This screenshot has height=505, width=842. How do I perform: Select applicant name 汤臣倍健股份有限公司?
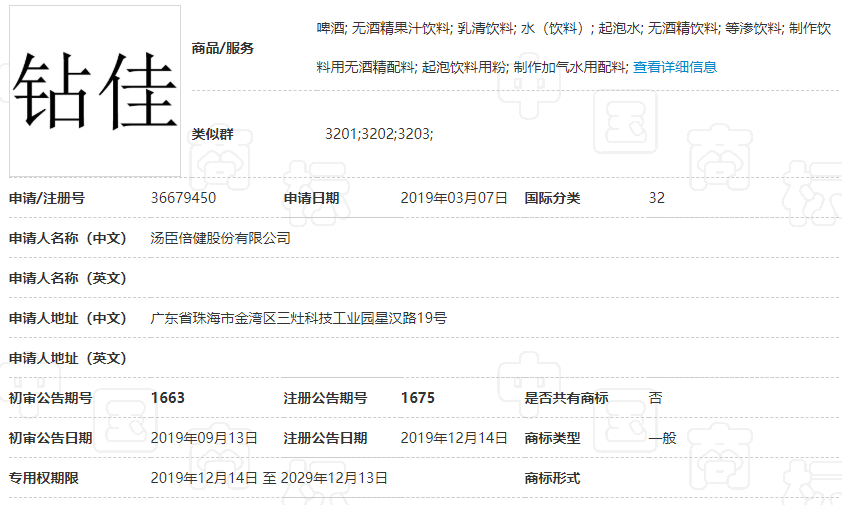pyautogui.click(x=221, y=238)
